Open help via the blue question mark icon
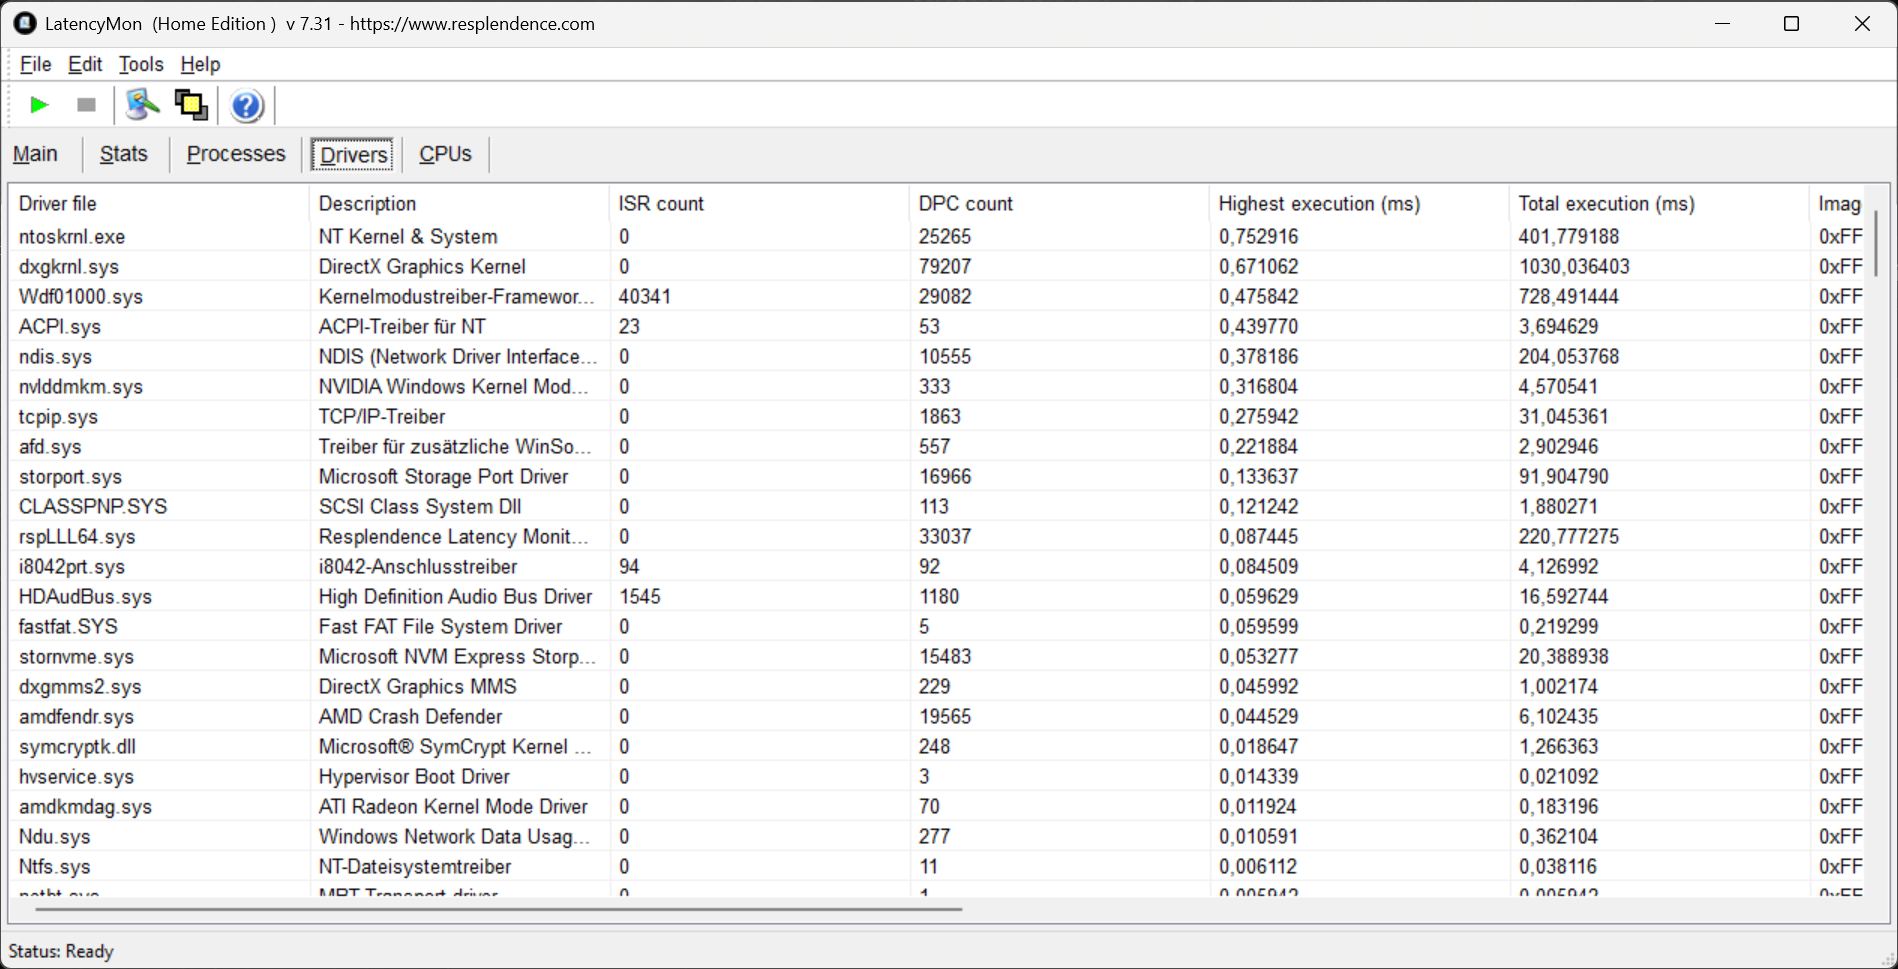 [246, 105]
